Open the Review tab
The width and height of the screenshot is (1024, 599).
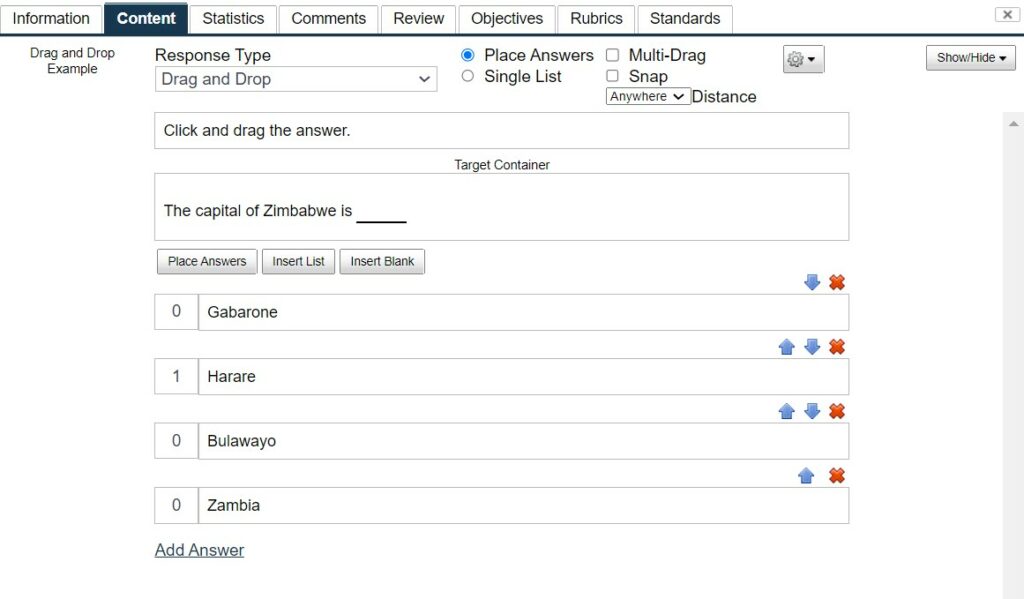click(x=419, y=18)
